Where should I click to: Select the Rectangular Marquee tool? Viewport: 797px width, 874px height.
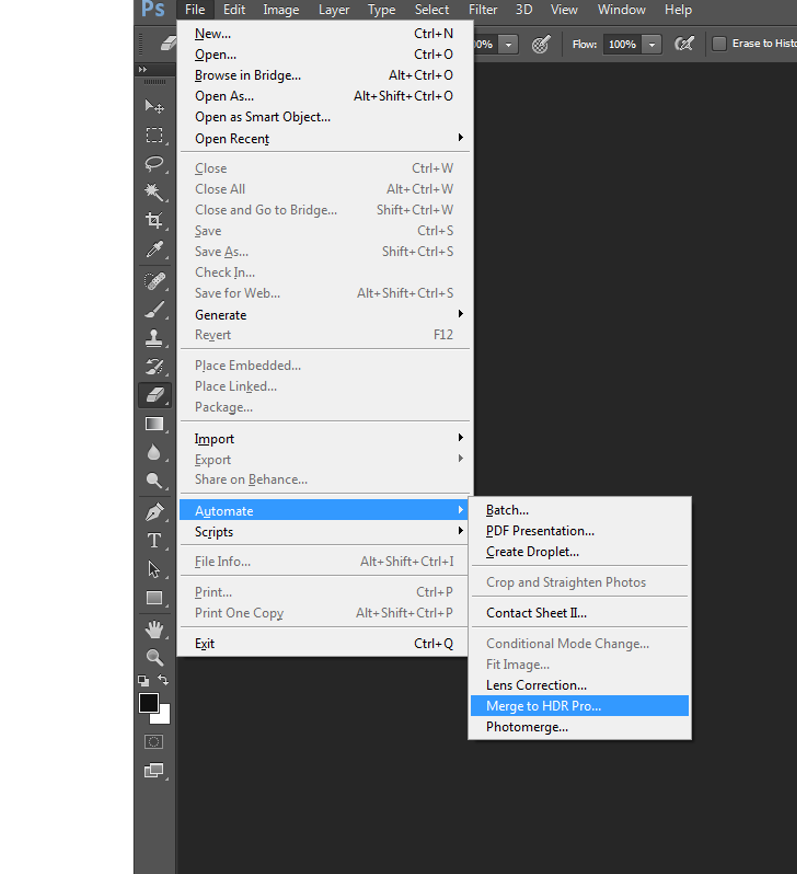154,135
